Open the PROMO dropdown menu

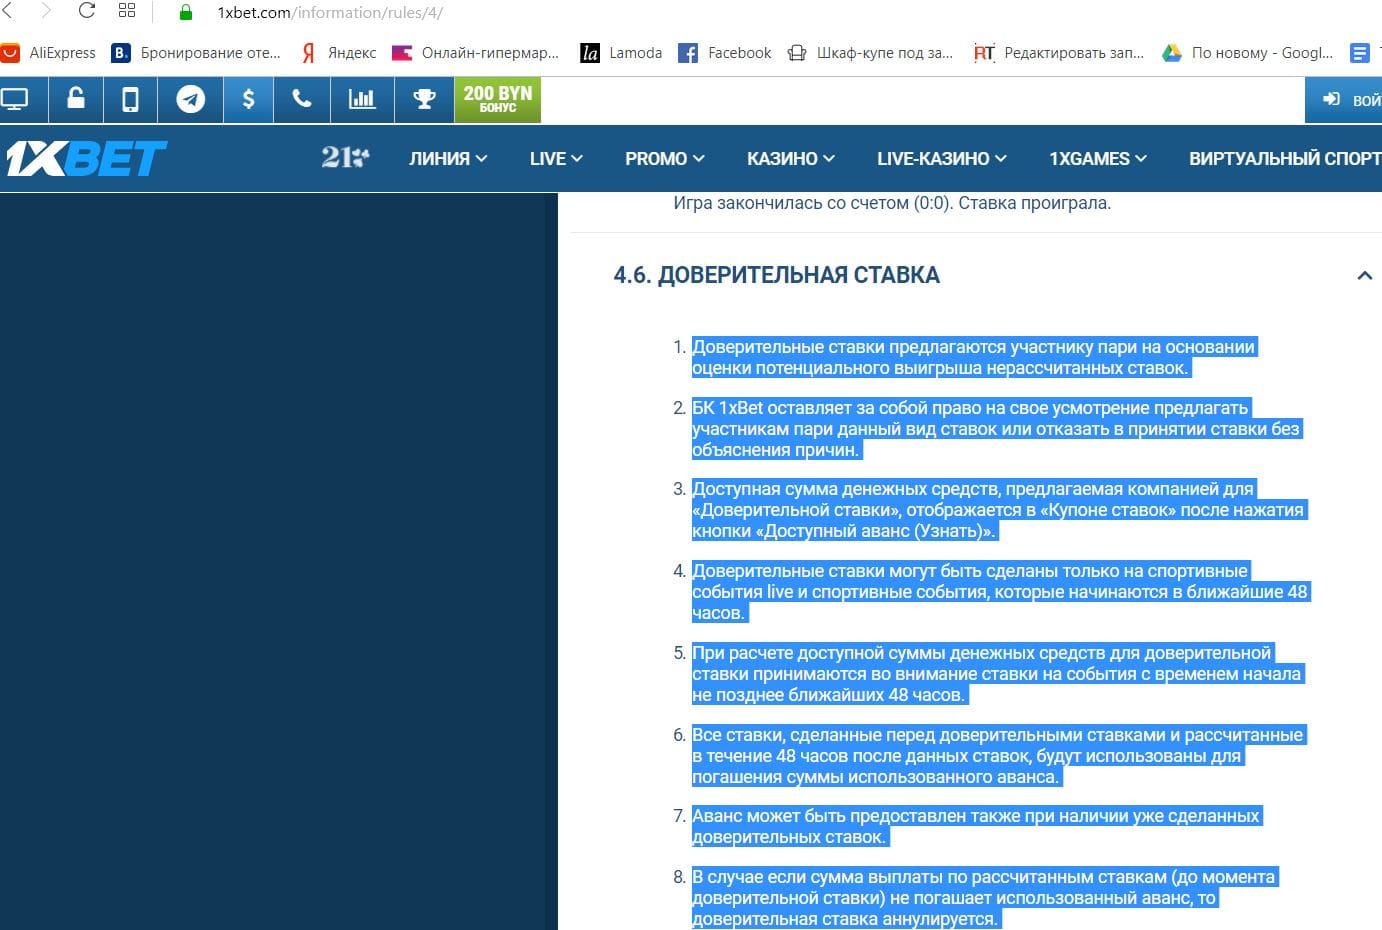coord(665,158)
